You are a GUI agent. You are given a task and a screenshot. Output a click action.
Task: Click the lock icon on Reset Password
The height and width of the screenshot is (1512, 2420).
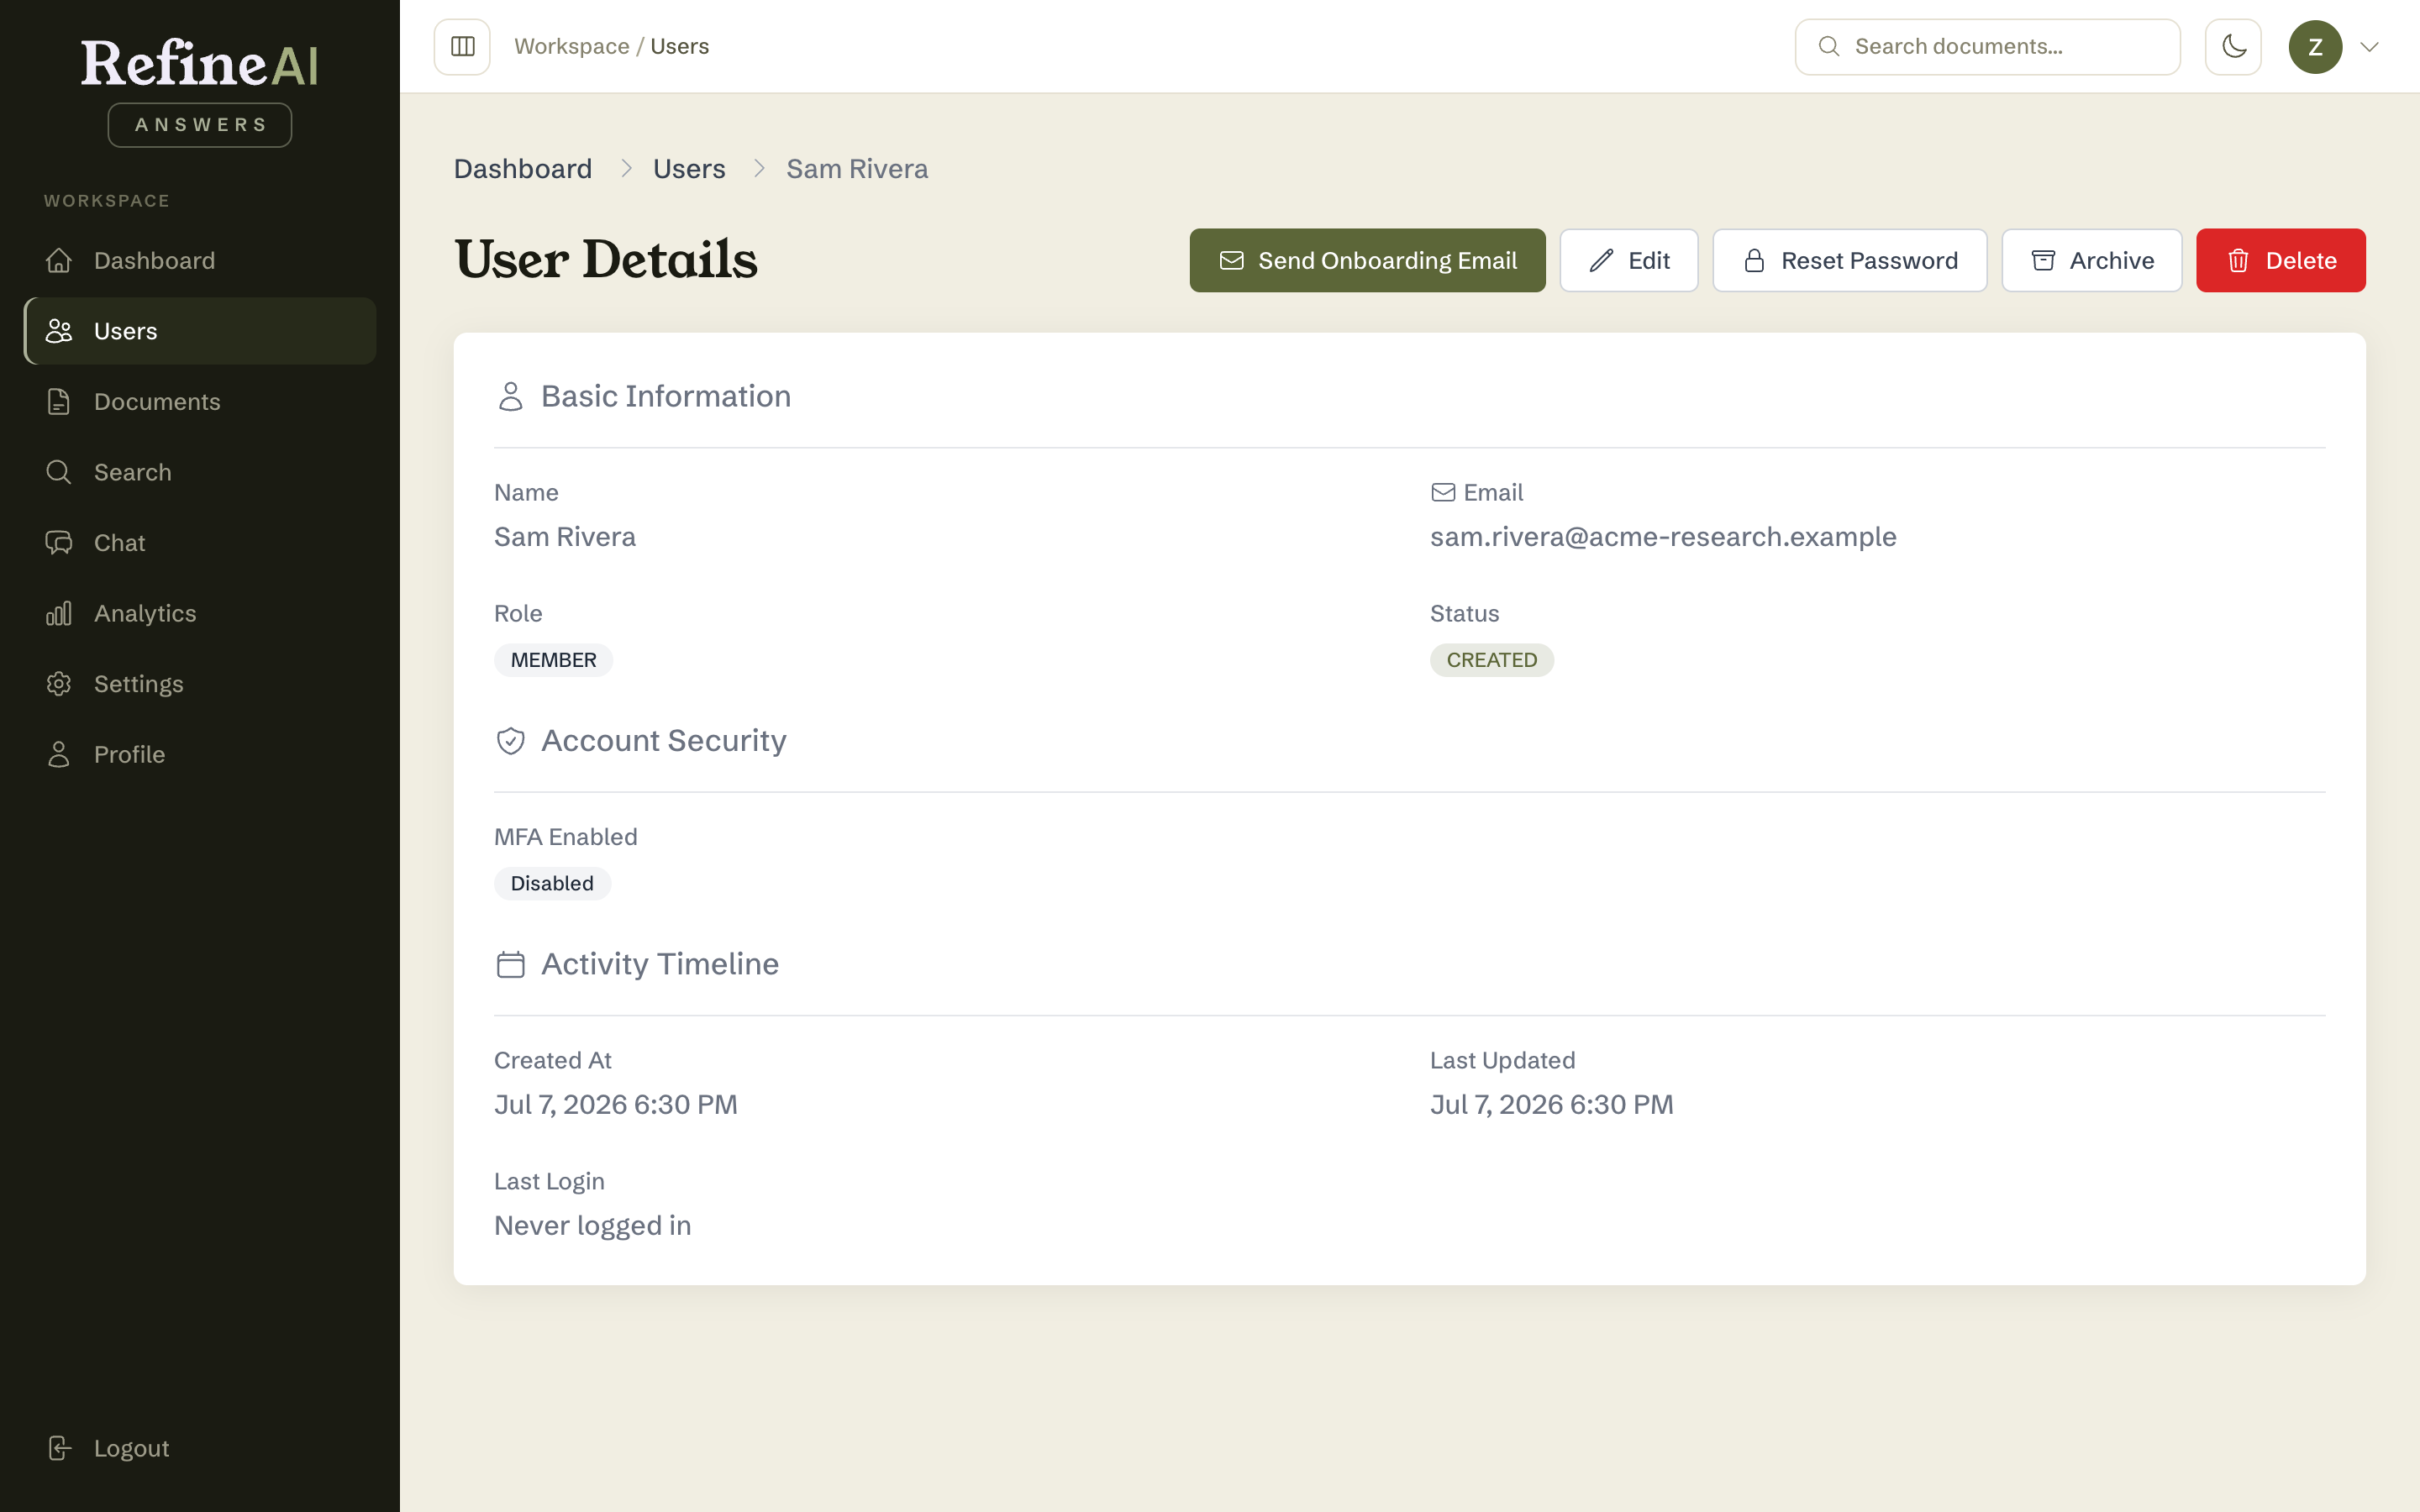coord(1754,260)
